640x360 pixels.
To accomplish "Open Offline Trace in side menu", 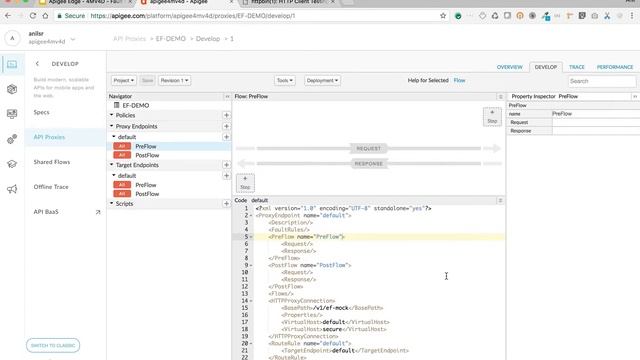I will [x=51, y=187].
